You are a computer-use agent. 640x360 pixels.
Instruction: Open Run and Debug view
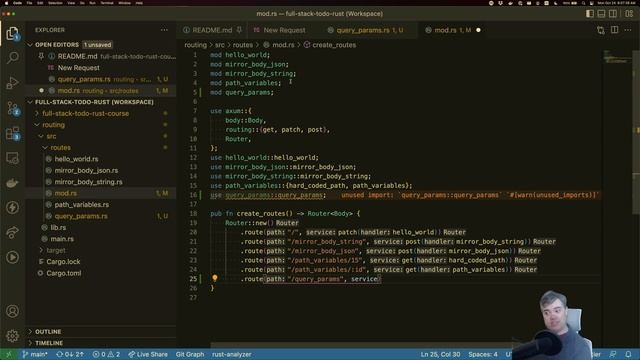tap(12, 83)
